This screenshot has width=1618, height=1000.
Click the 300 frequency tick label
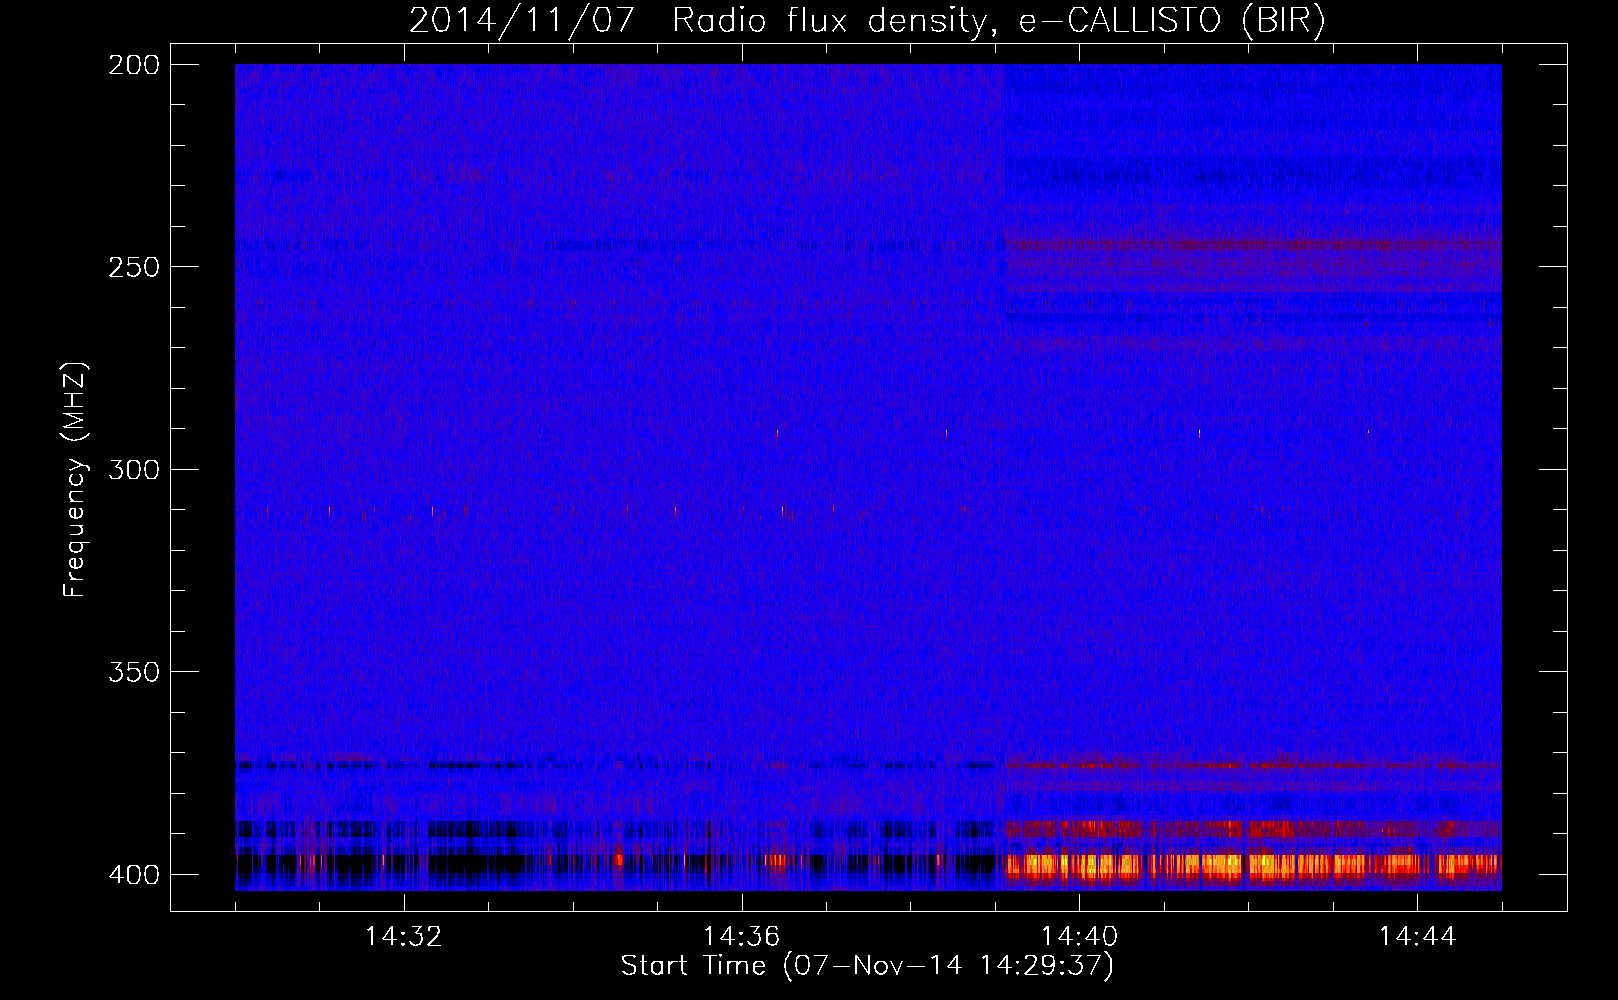[x=133, y=470]
